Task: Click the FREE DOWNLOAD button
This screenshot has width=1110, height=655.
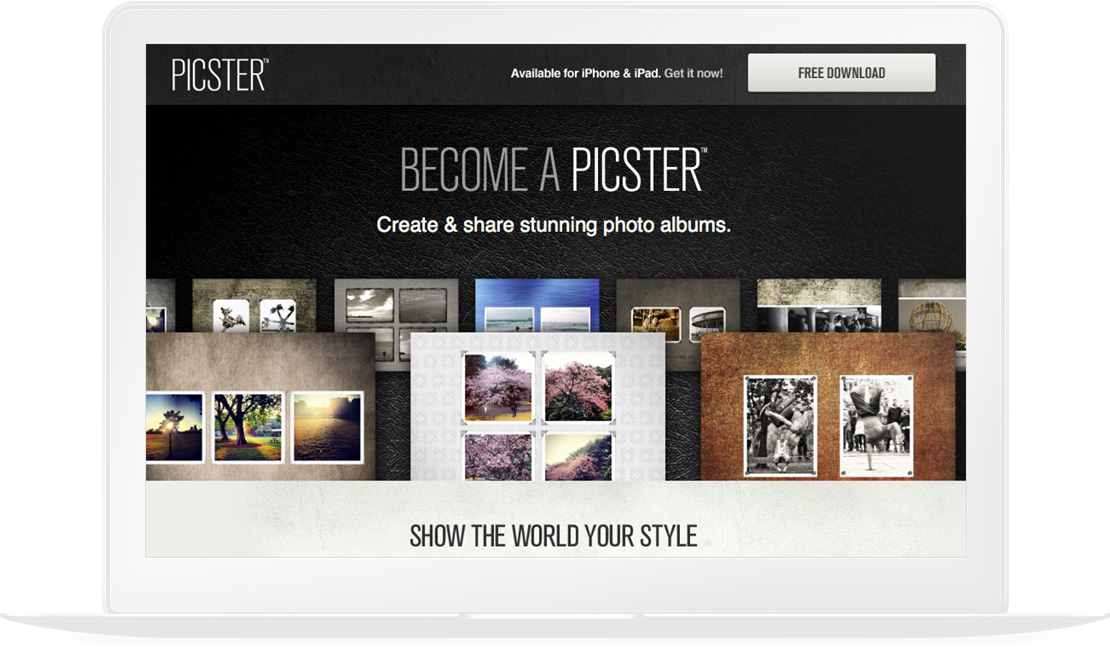Action: click(841, 73)
